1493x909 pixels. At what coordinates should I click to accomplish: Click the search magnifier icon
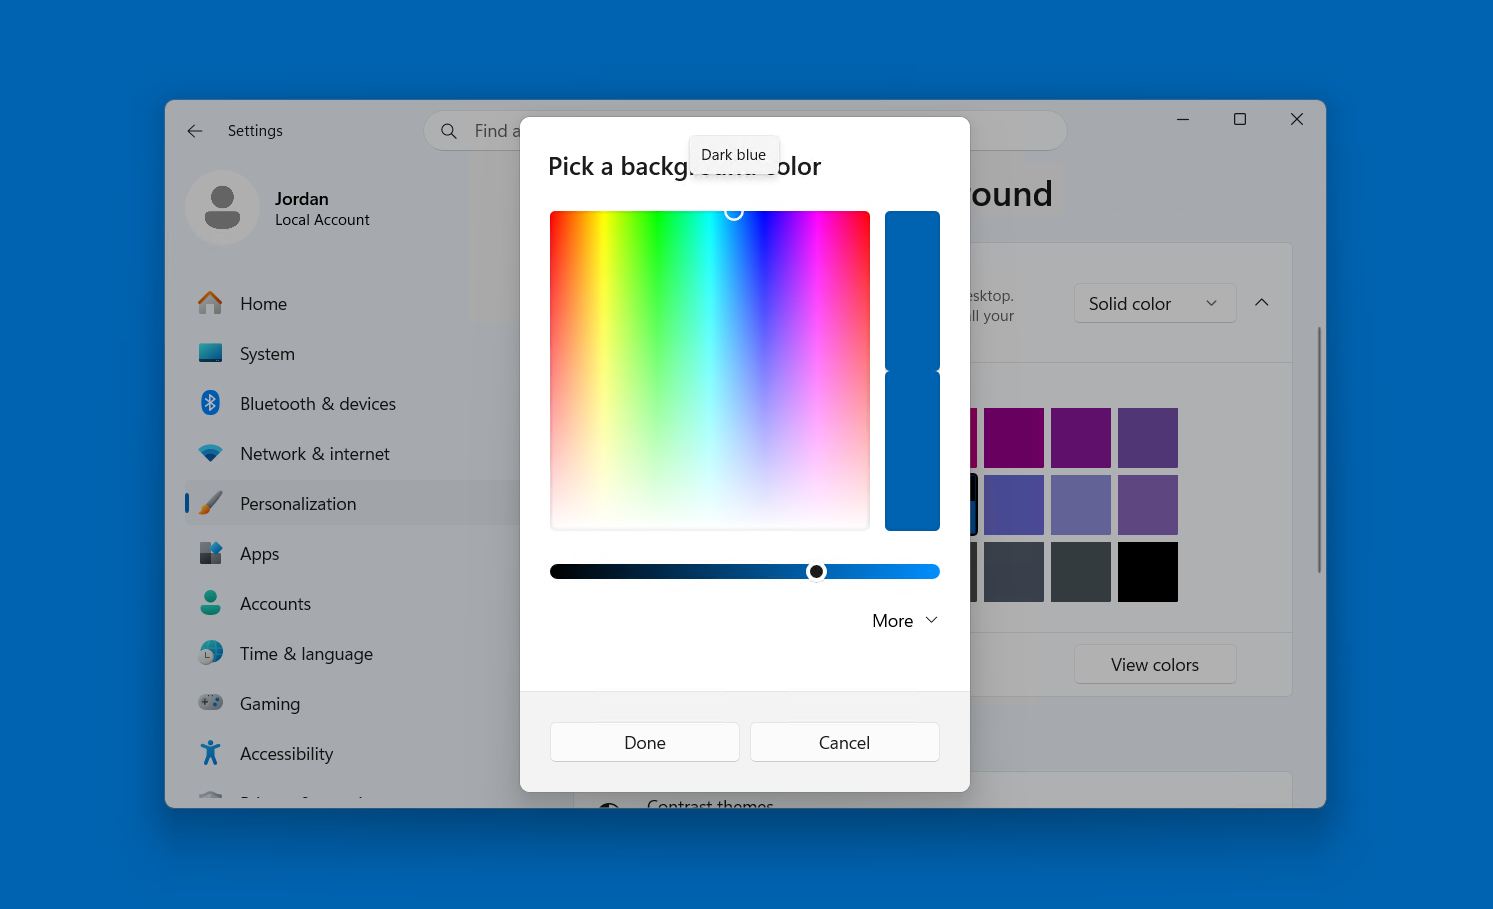click(449, 131)
